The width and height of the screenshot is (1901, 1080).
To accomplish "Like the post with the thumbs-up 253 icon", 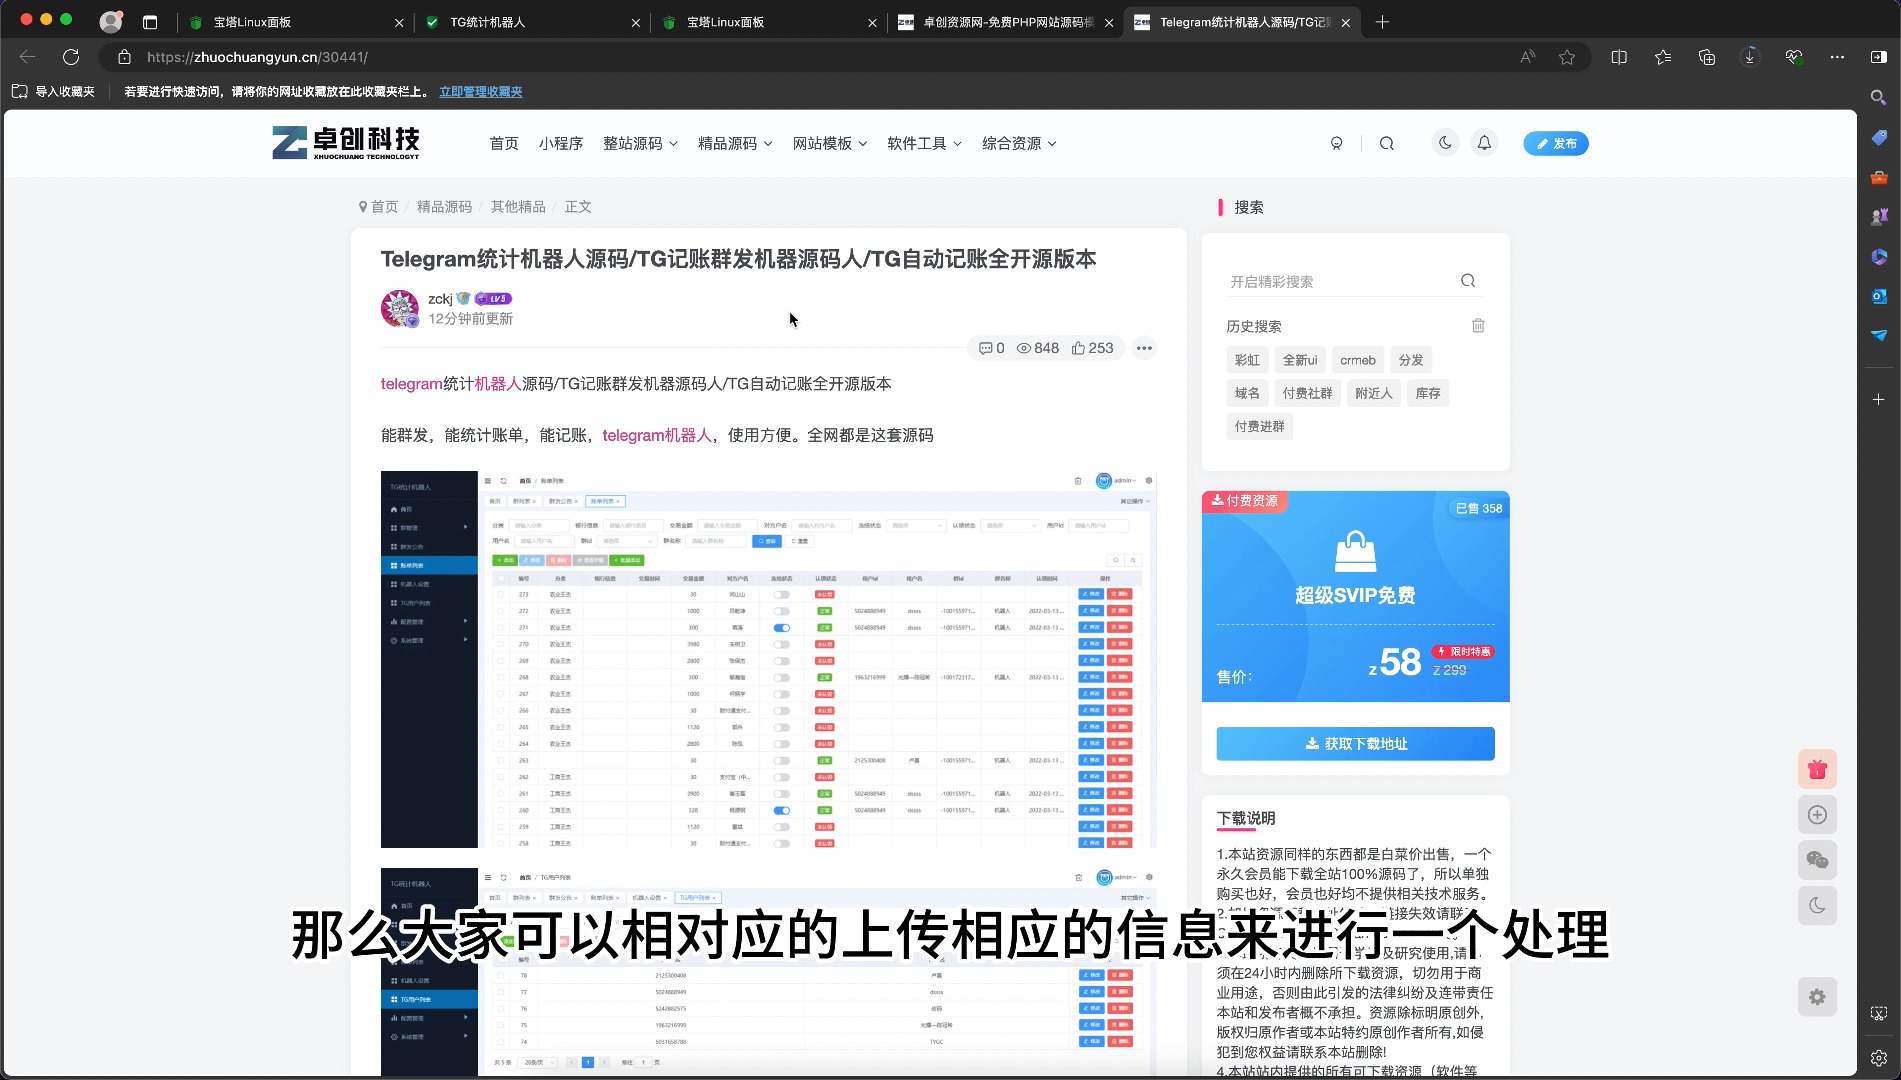I will click(x=1092, y=348).
